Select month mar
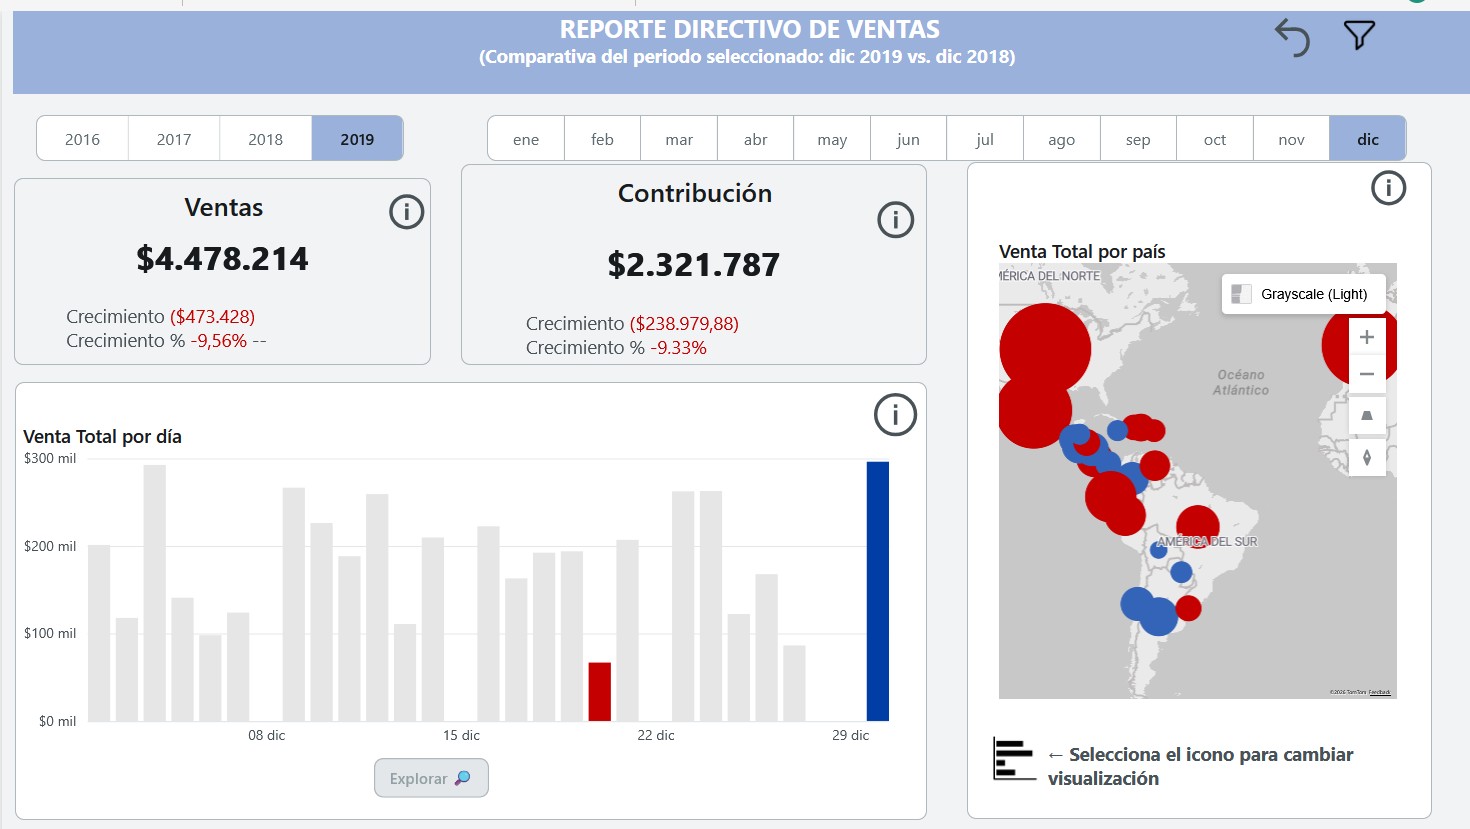The height and width of the screenshot is (829, 1470). (679, 139)
